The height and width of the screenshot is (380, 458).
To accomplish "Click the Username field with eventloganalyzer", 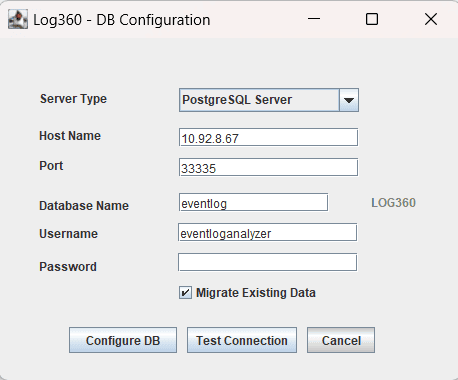I will point(268,232).
